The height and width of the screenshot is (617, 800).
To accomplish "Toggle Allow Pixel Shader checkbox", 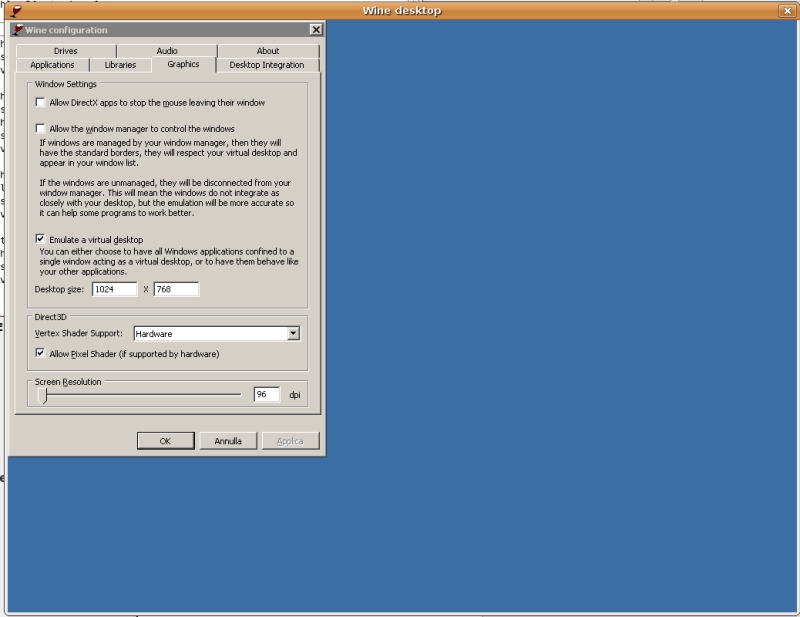I will point(40,353).
